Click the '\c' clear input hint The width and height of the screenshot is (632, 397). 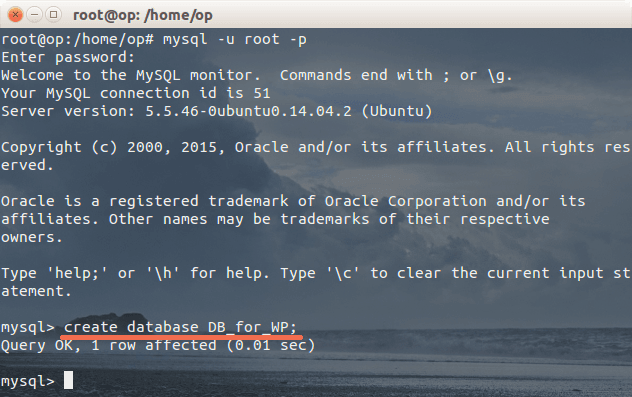(343, 273)
